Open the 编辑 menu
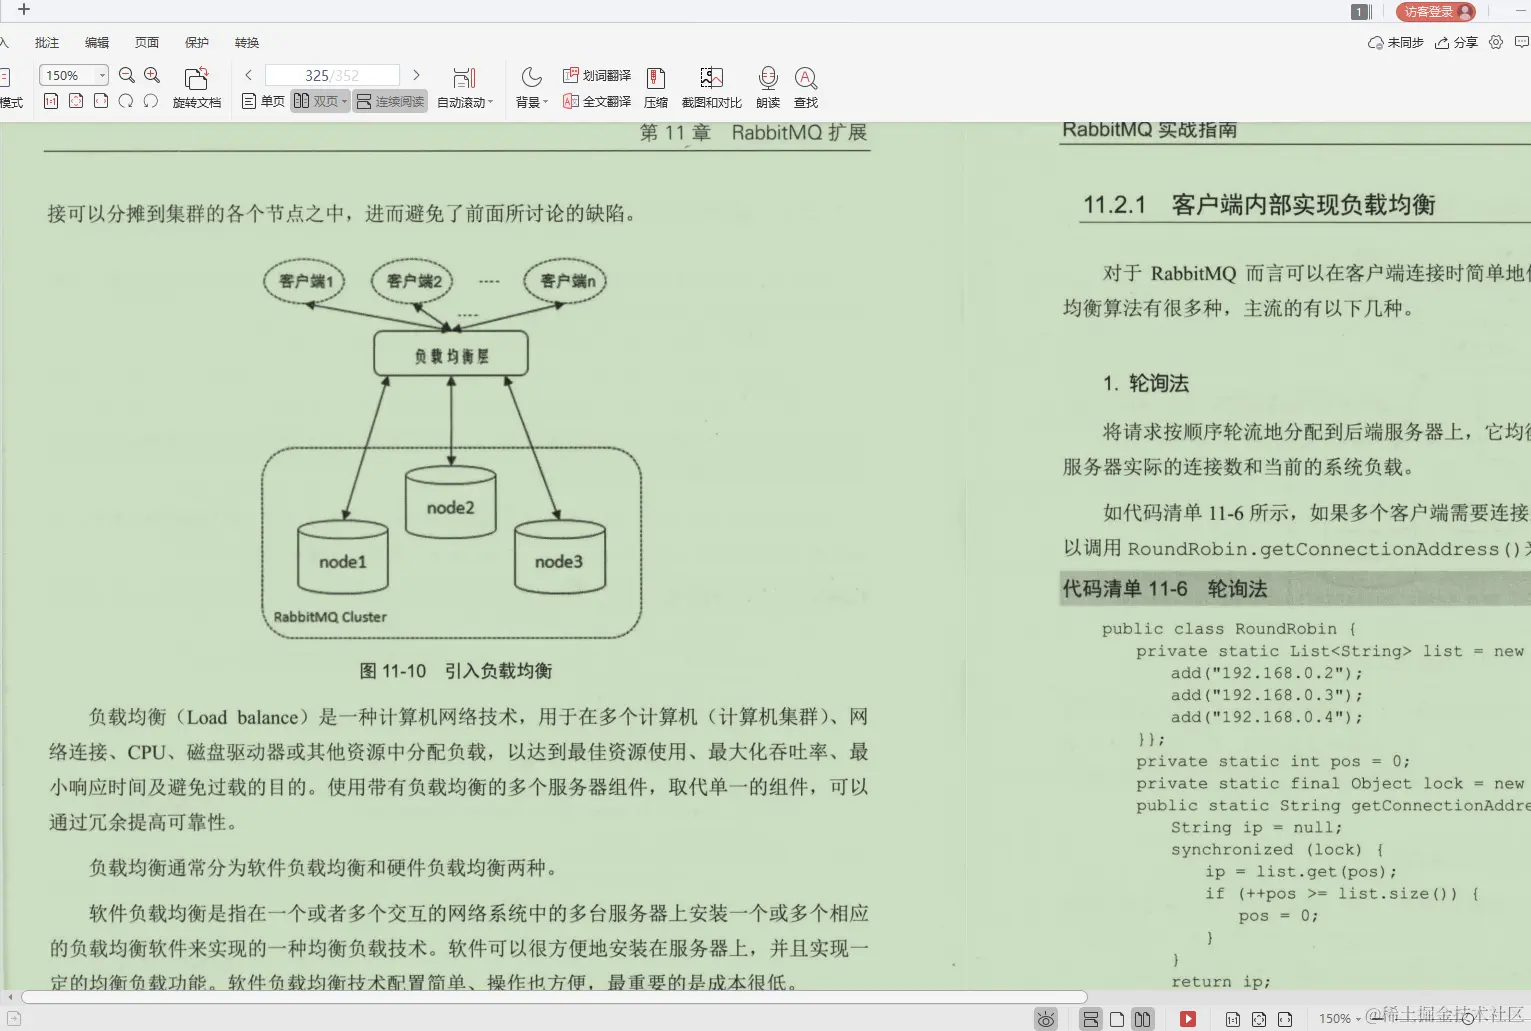 (96, 42)
